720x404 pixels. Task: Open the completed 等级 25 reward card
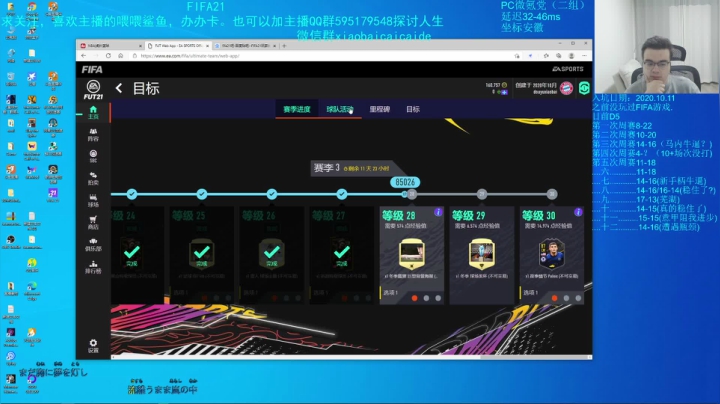202,255
